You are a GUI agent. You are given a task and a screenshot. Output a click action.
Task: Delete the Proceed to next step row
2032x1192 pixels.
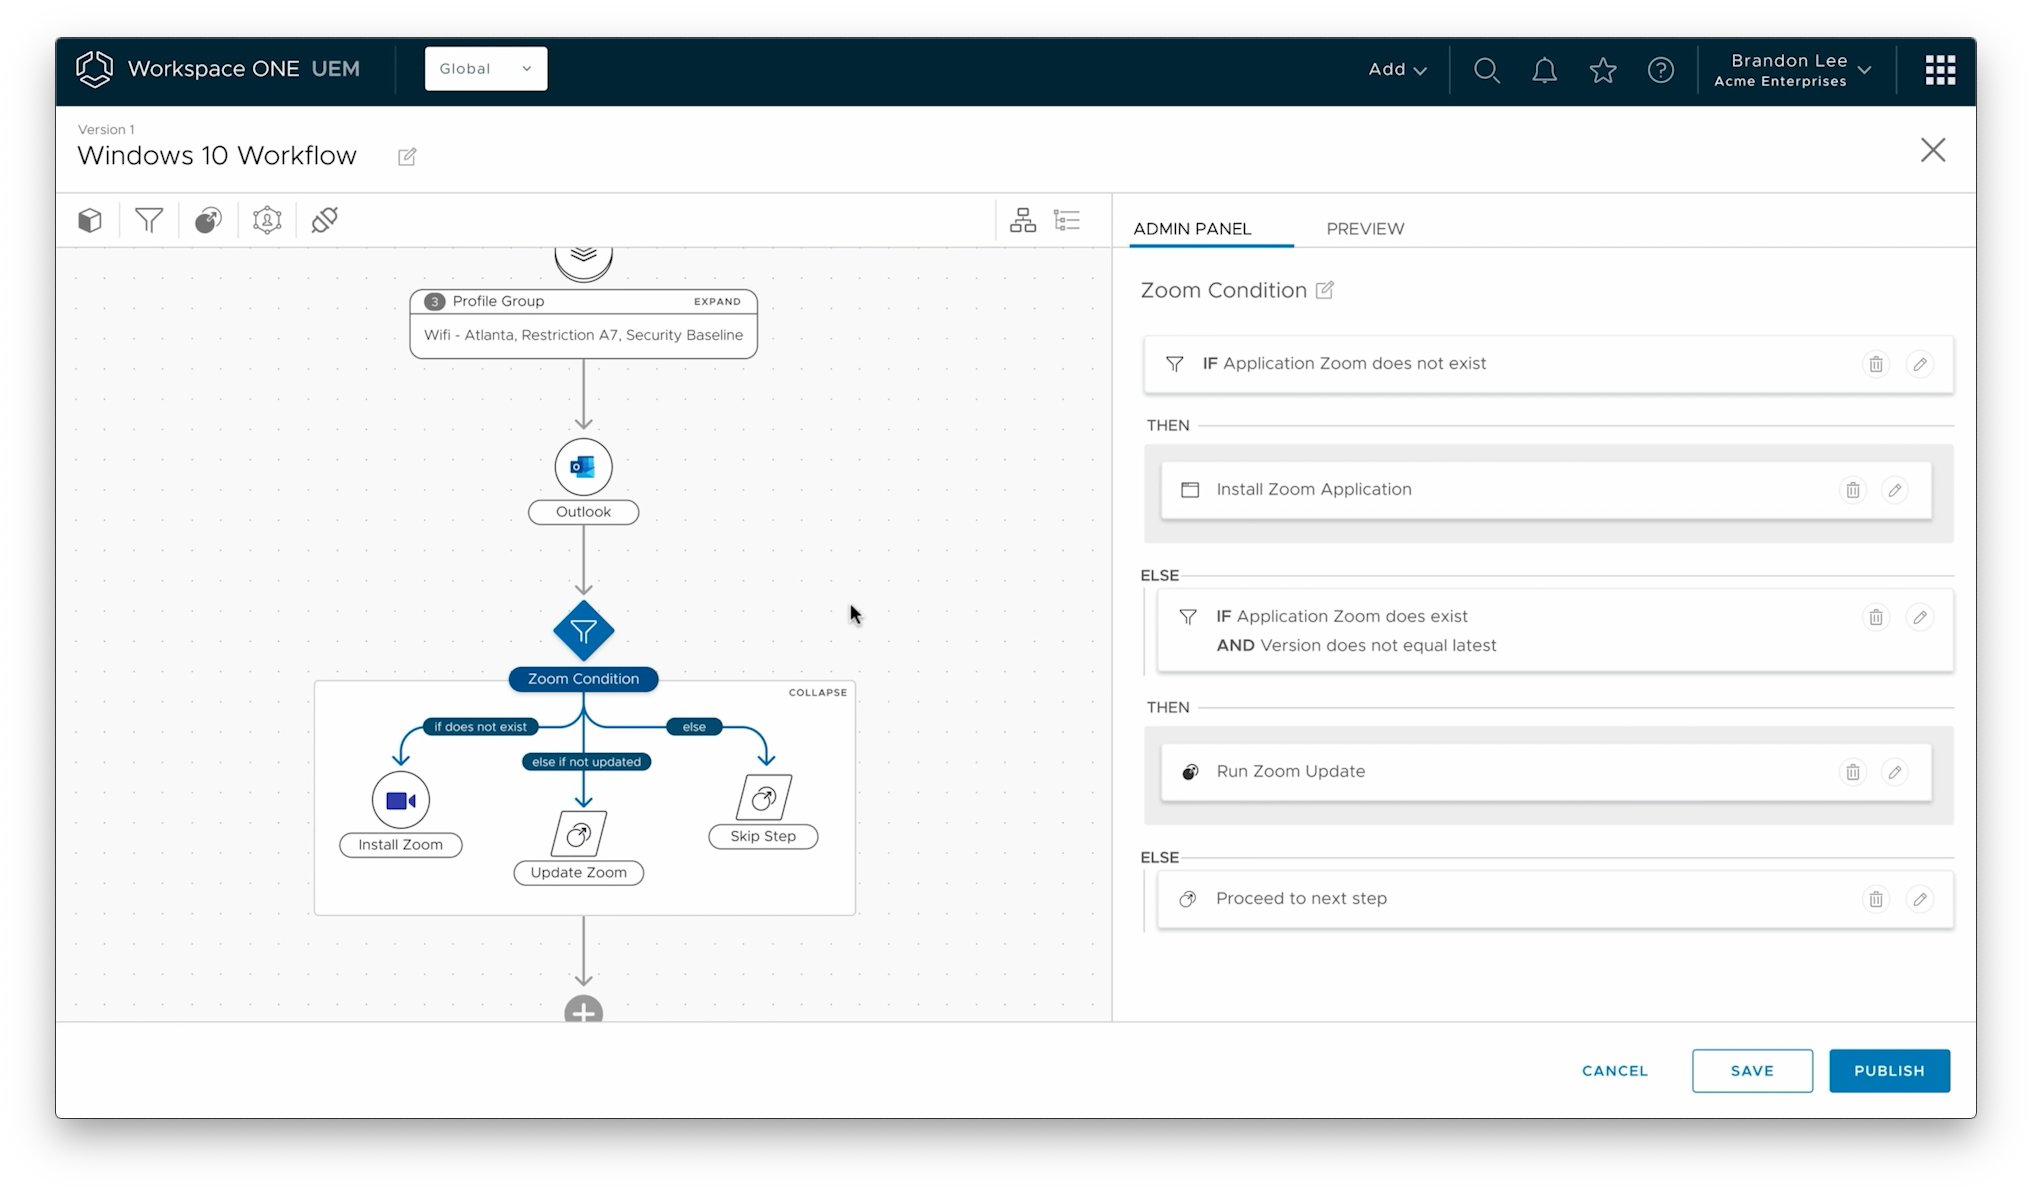click(x=1876, y=899)
